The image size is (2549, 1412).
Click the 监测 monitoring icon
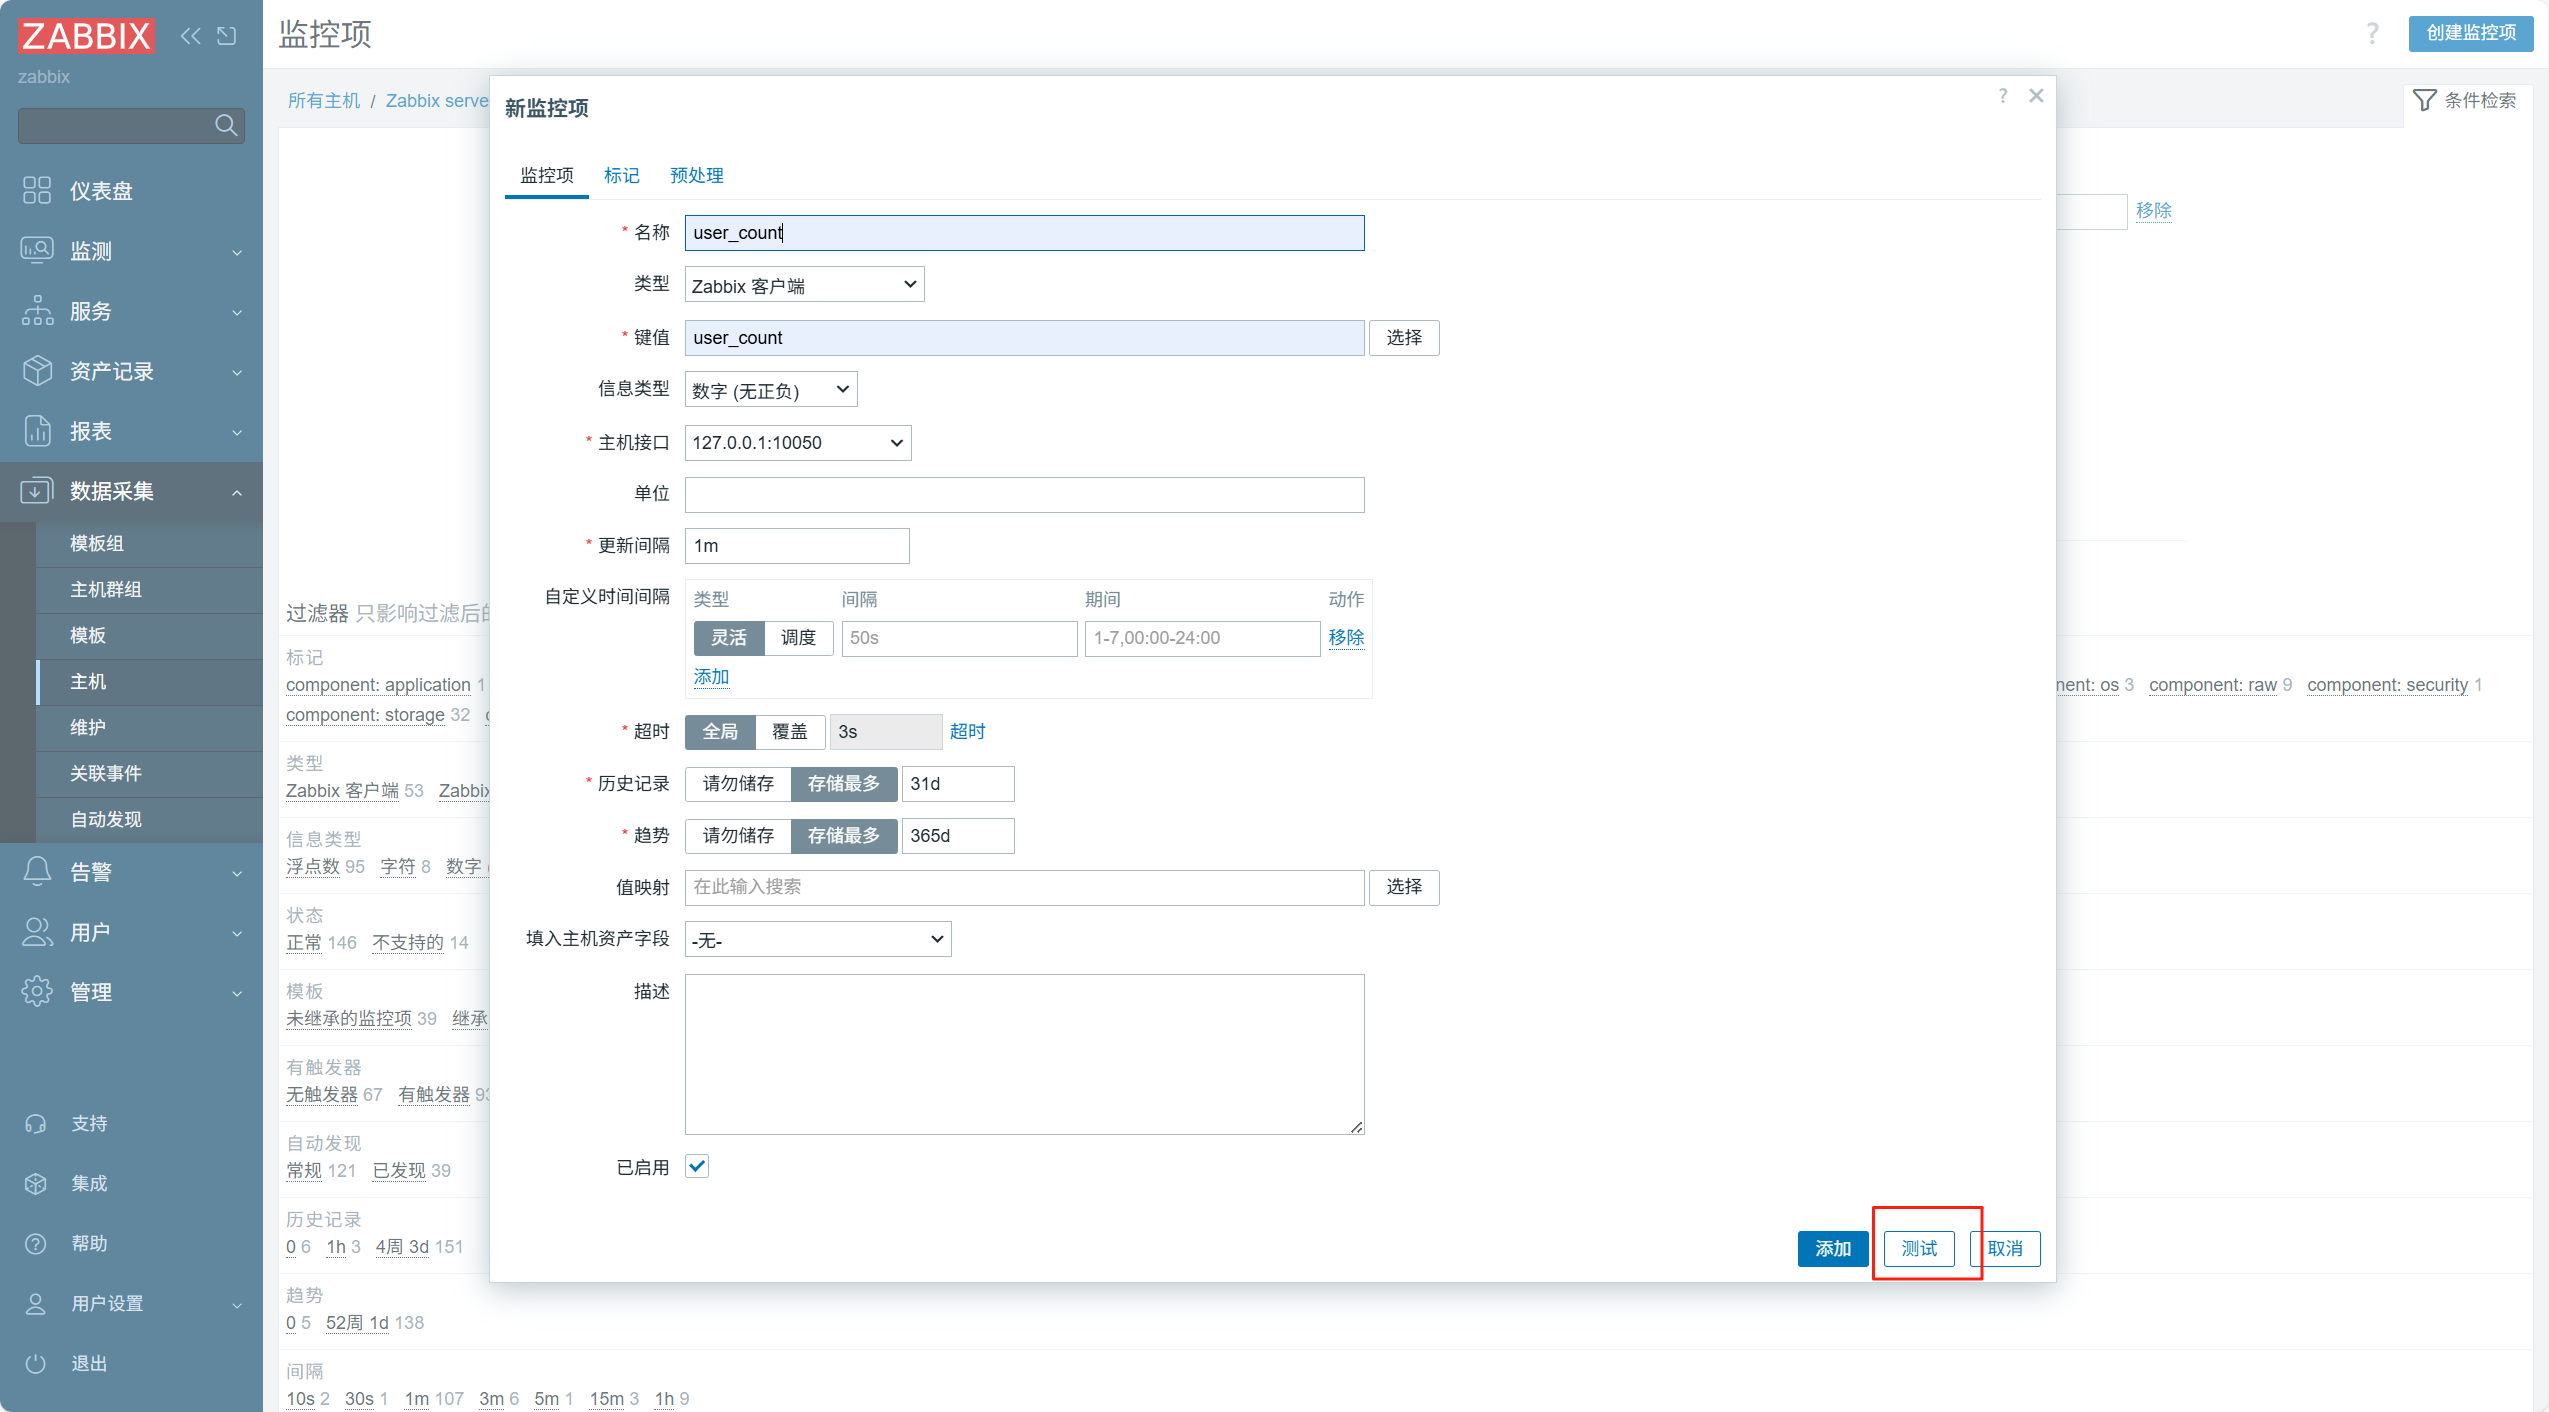(37, 250)
